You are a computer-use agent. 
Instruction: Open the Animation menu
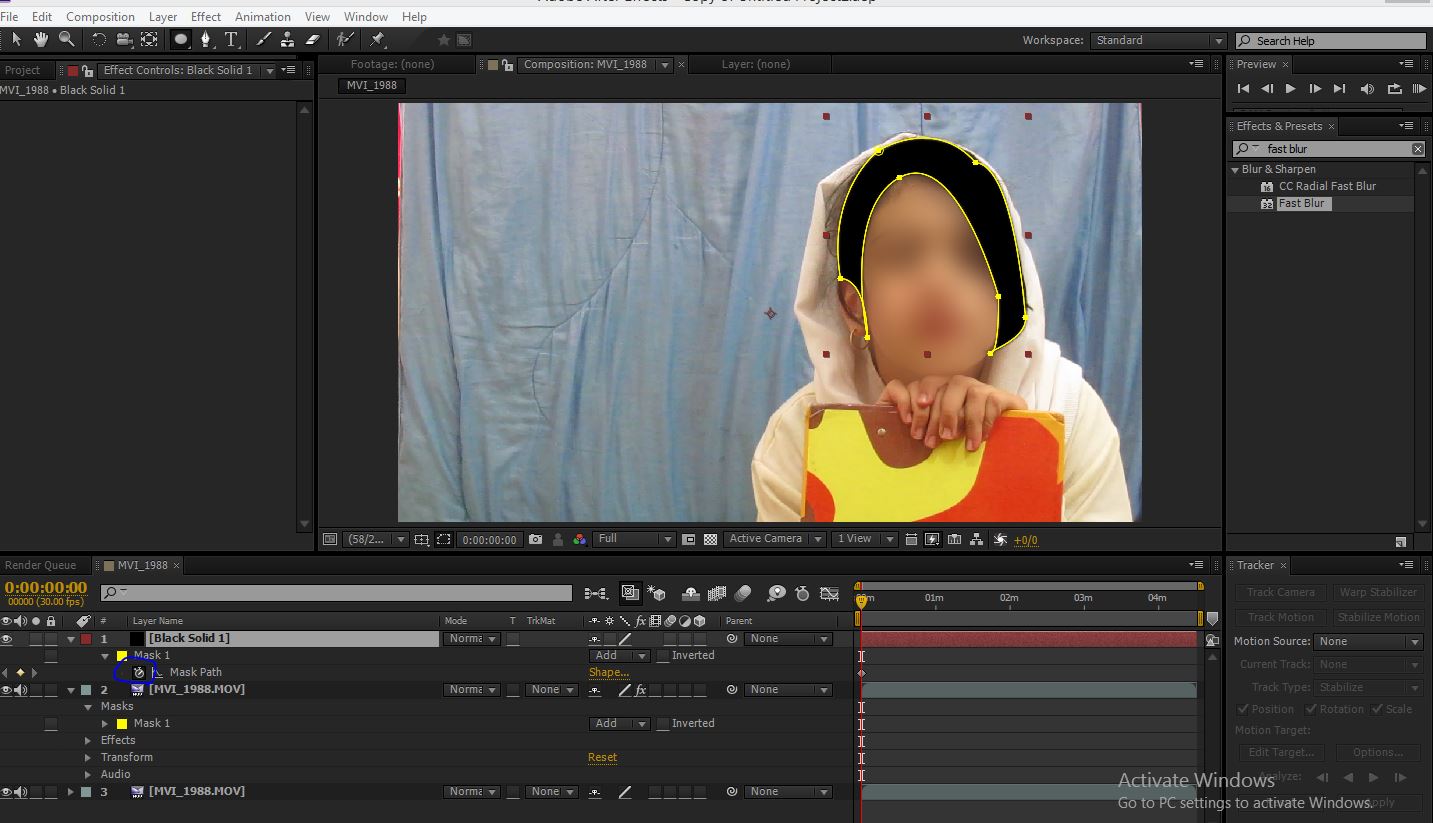[262, 17]
